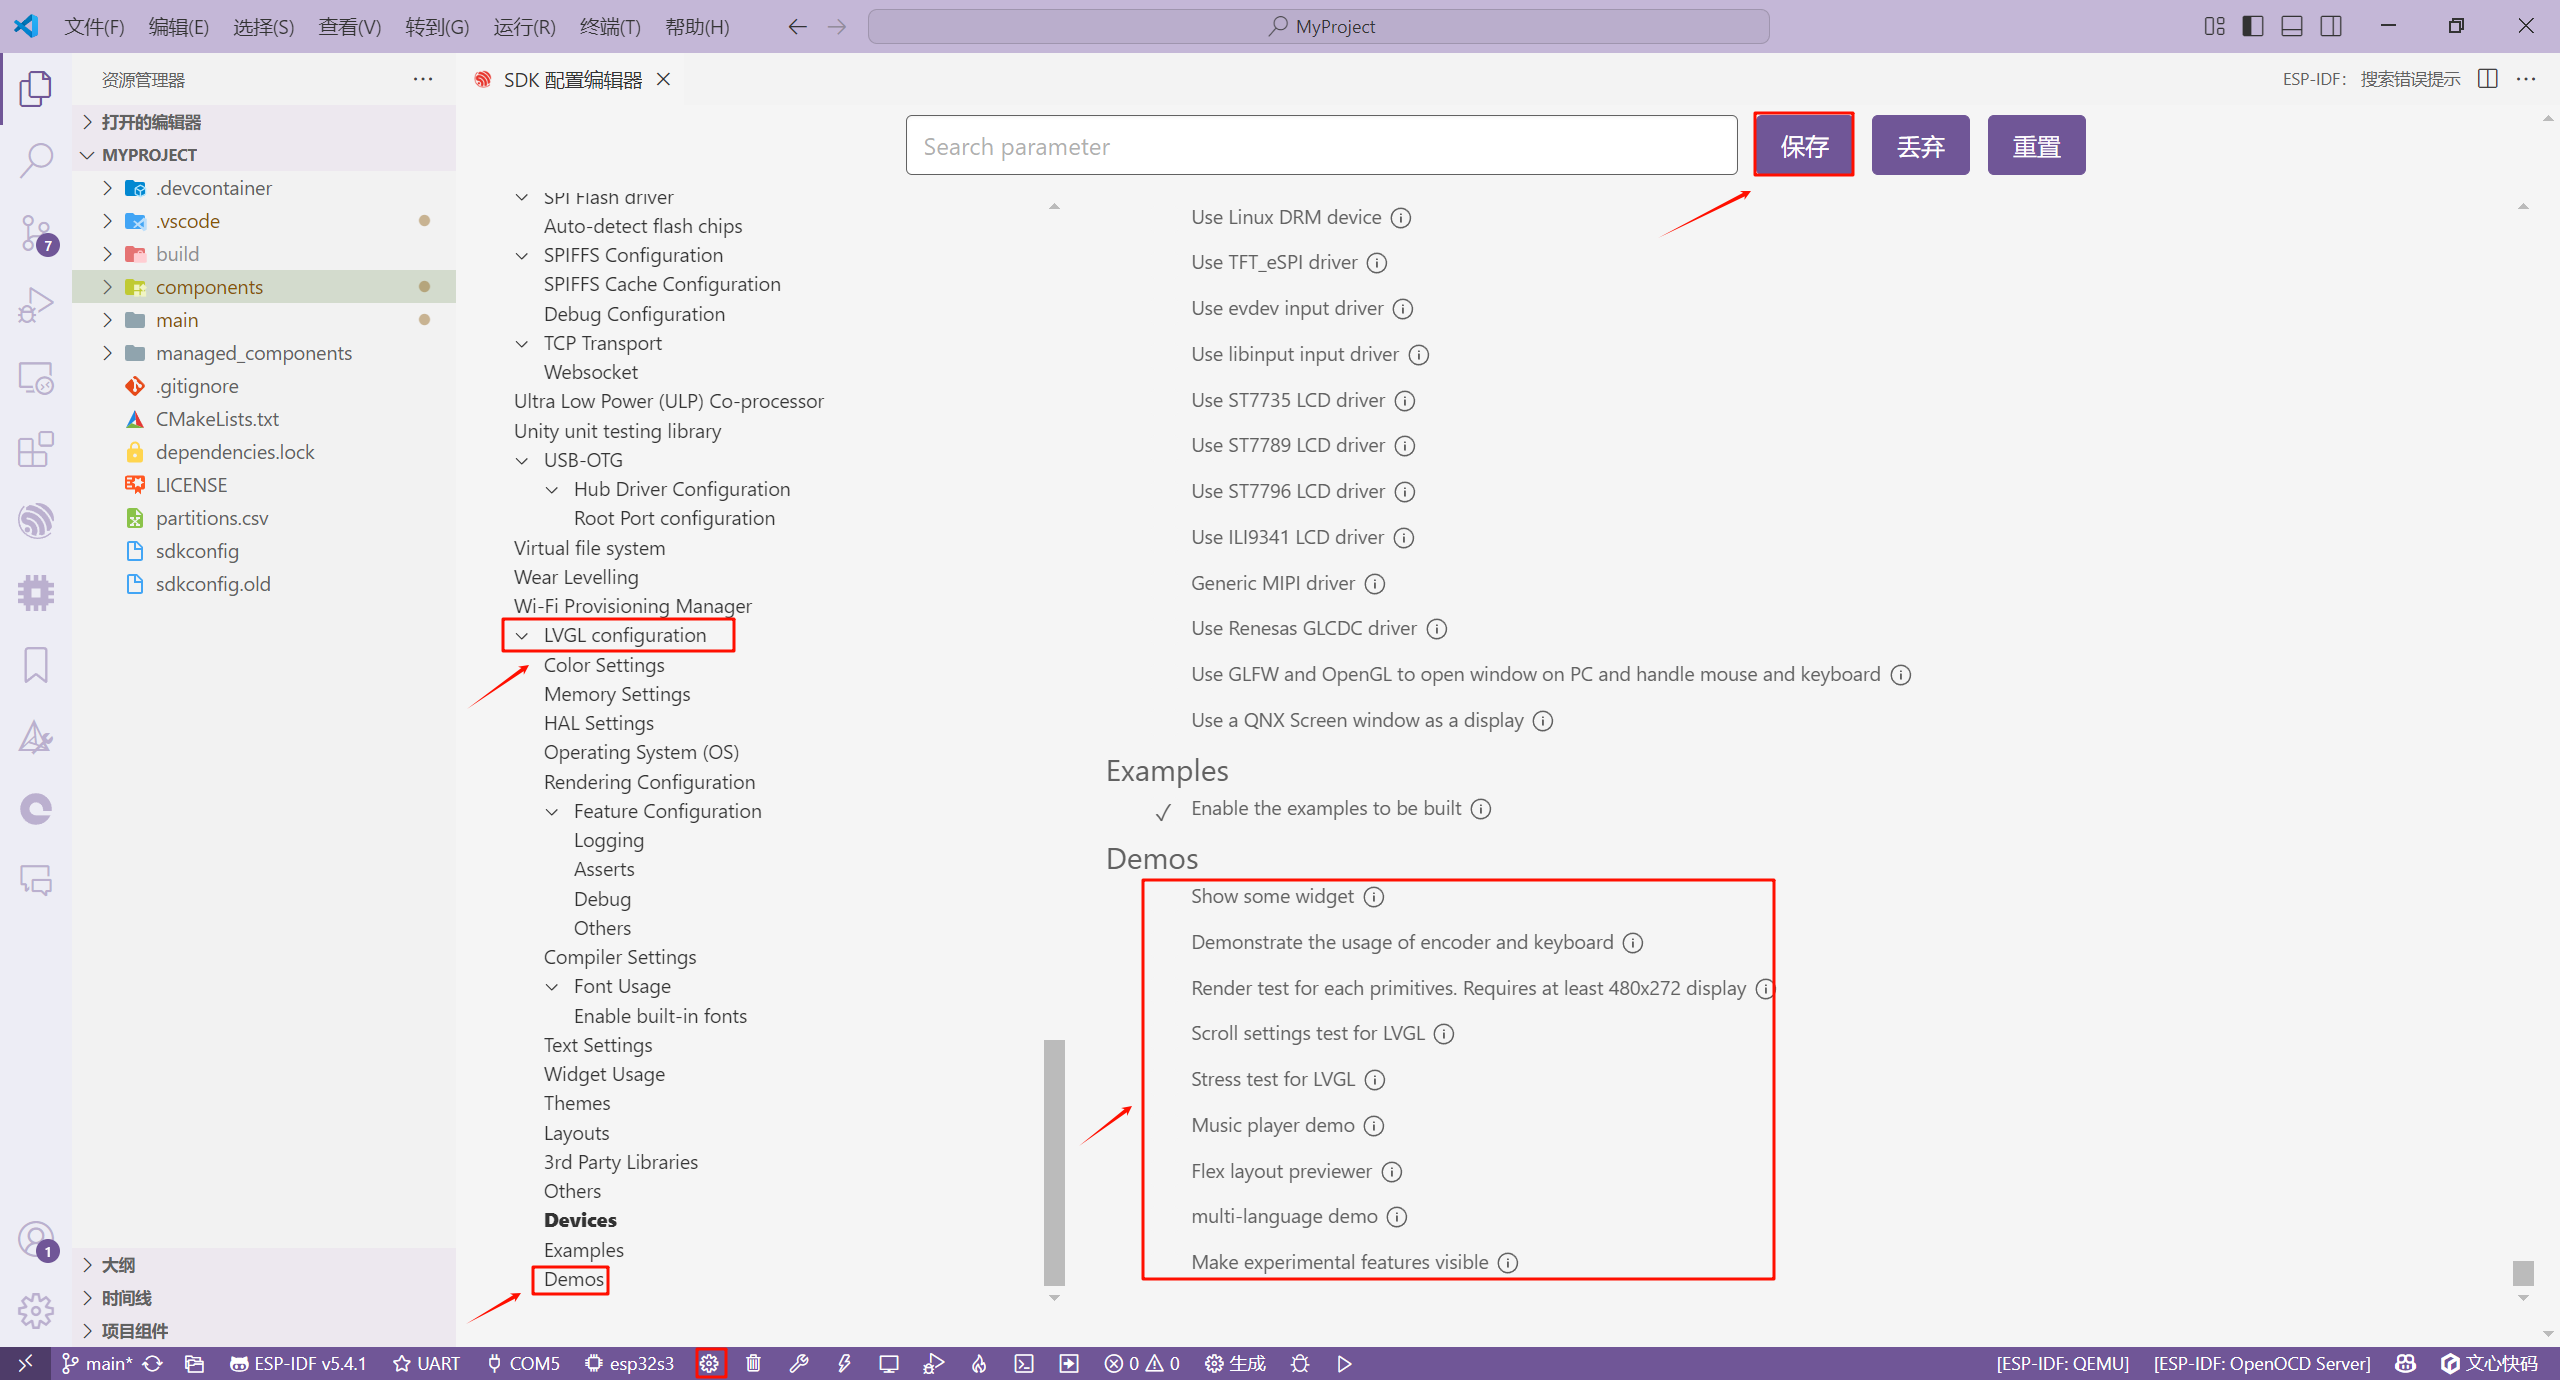Toggle the Show some widget option
Screen dimensions: 2560x1380
tap(1163, 897)
